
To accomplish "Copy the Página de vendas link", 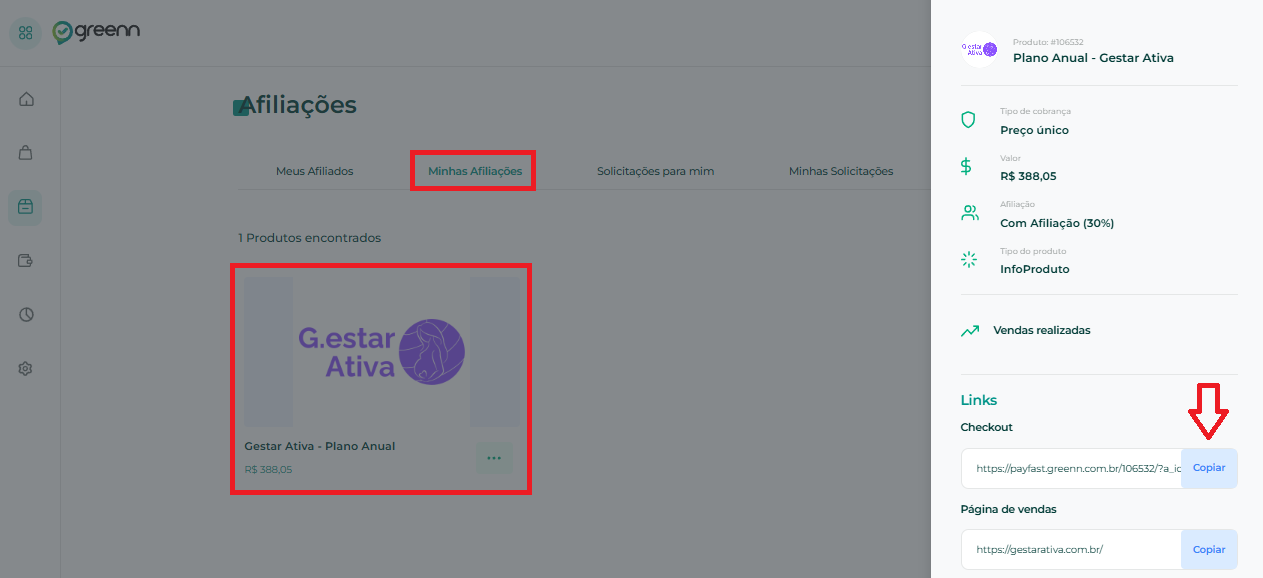I will (1209, 549).
